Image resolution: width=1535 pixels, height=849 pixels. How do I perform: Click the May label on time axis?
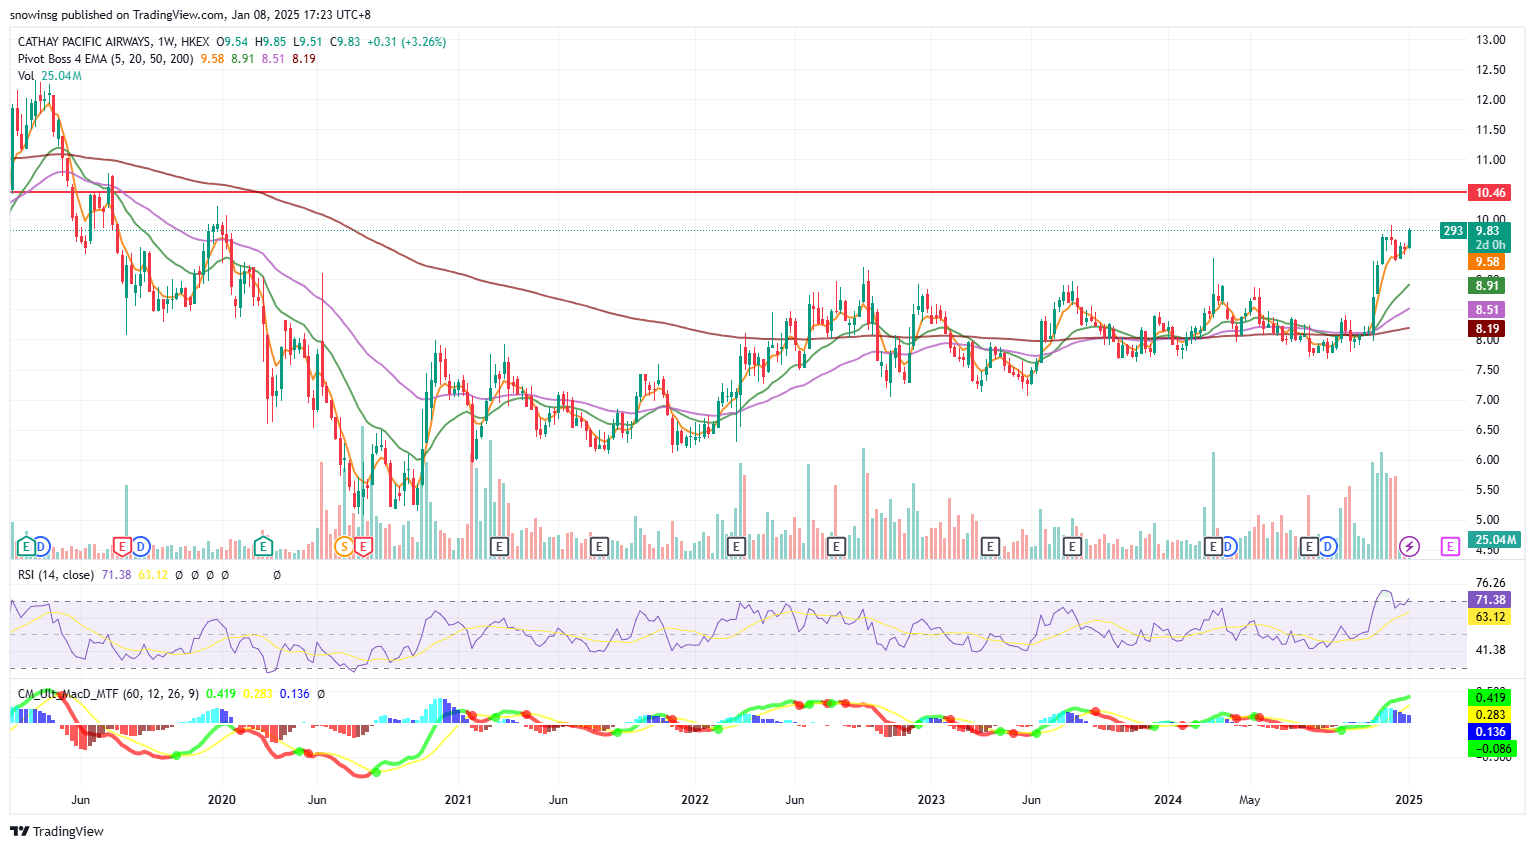[1249, 800]
